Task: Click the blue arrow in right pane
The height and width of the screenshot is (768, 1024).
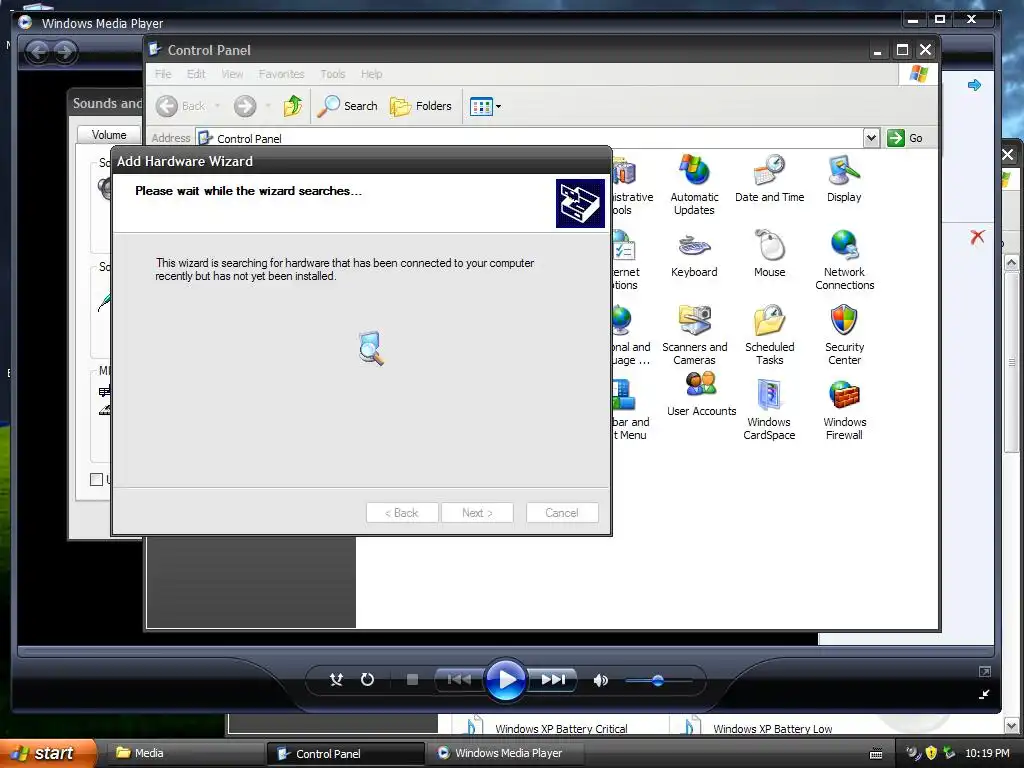Action: point(974,85)
